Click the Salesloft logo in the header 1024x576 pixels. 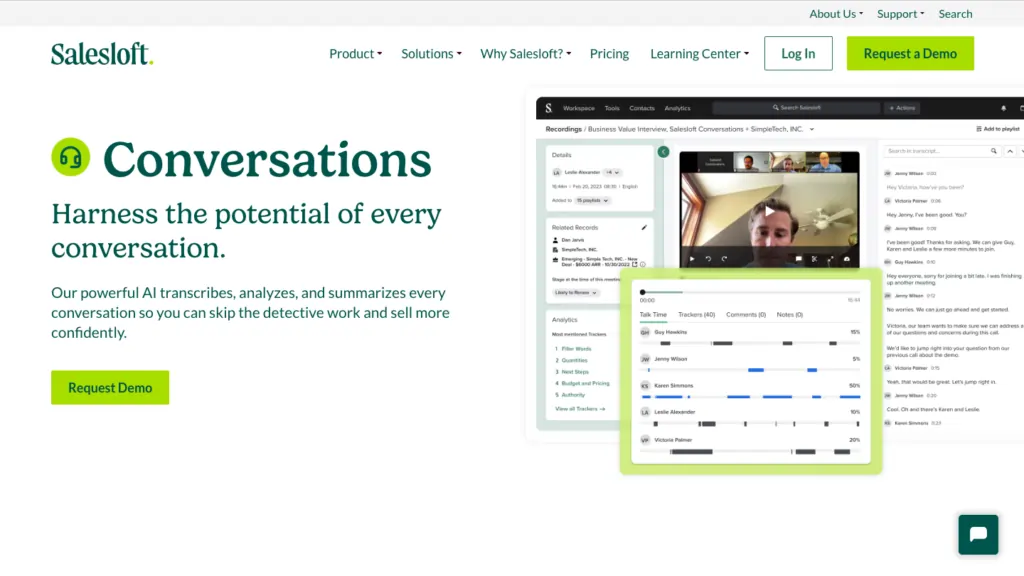pyautogui.click(x=102, y=54)
